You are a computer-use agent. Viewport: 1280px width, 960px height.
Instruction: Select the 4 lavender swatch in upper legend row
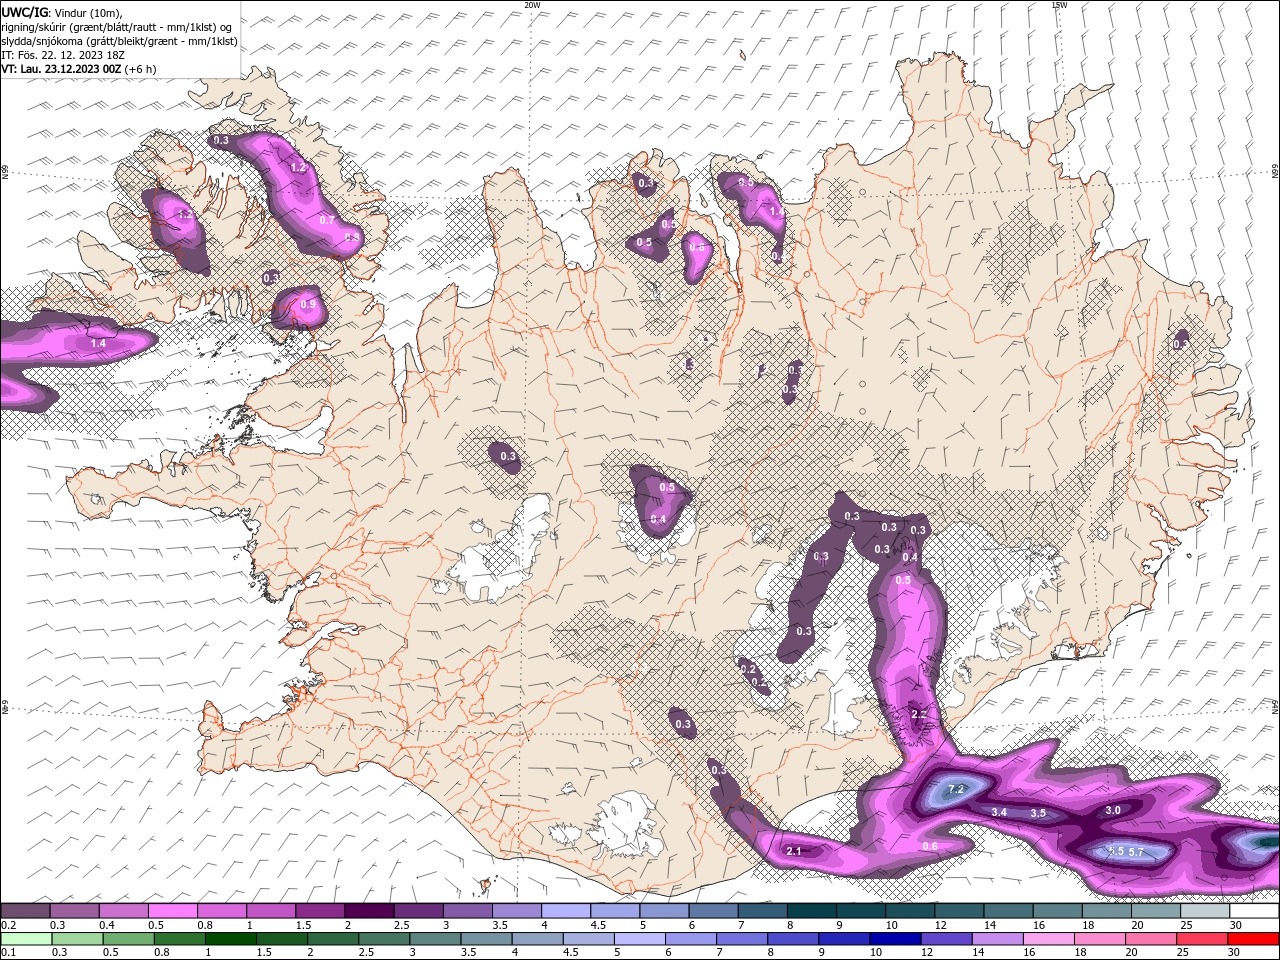tap(565, 911)
